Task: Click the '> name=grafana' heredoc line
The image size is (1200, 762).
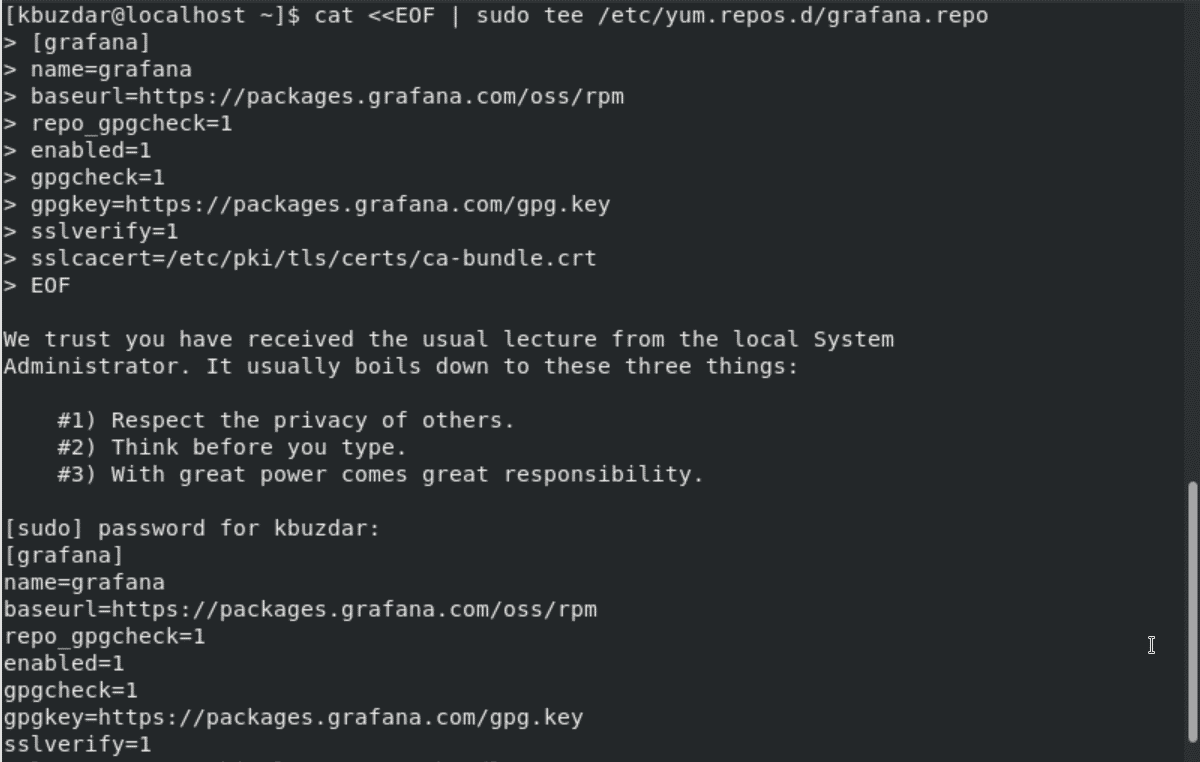Action: pyautogui.click(x=97, y=69)
